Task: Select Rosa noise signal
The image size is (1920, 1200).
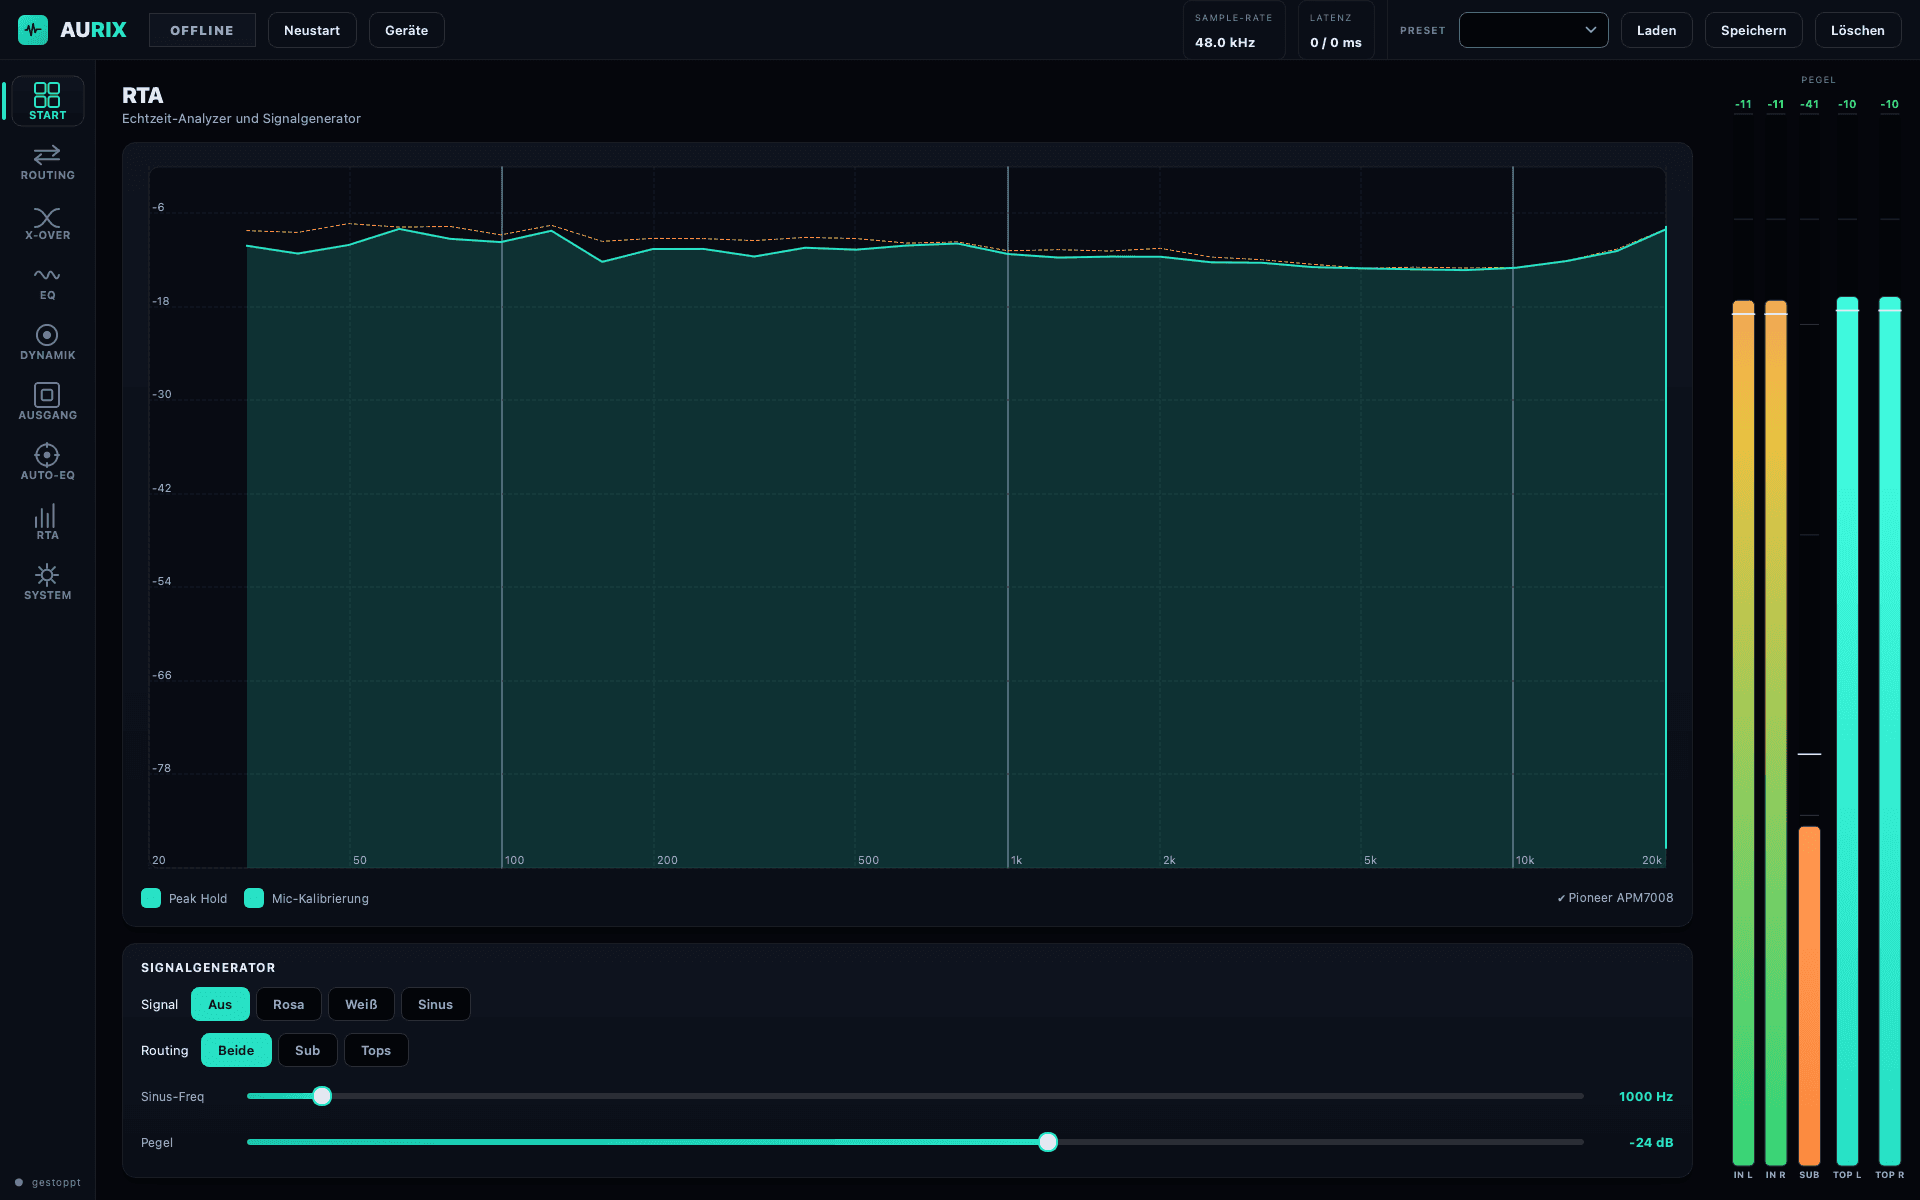Action: (x=289, y=1004)
